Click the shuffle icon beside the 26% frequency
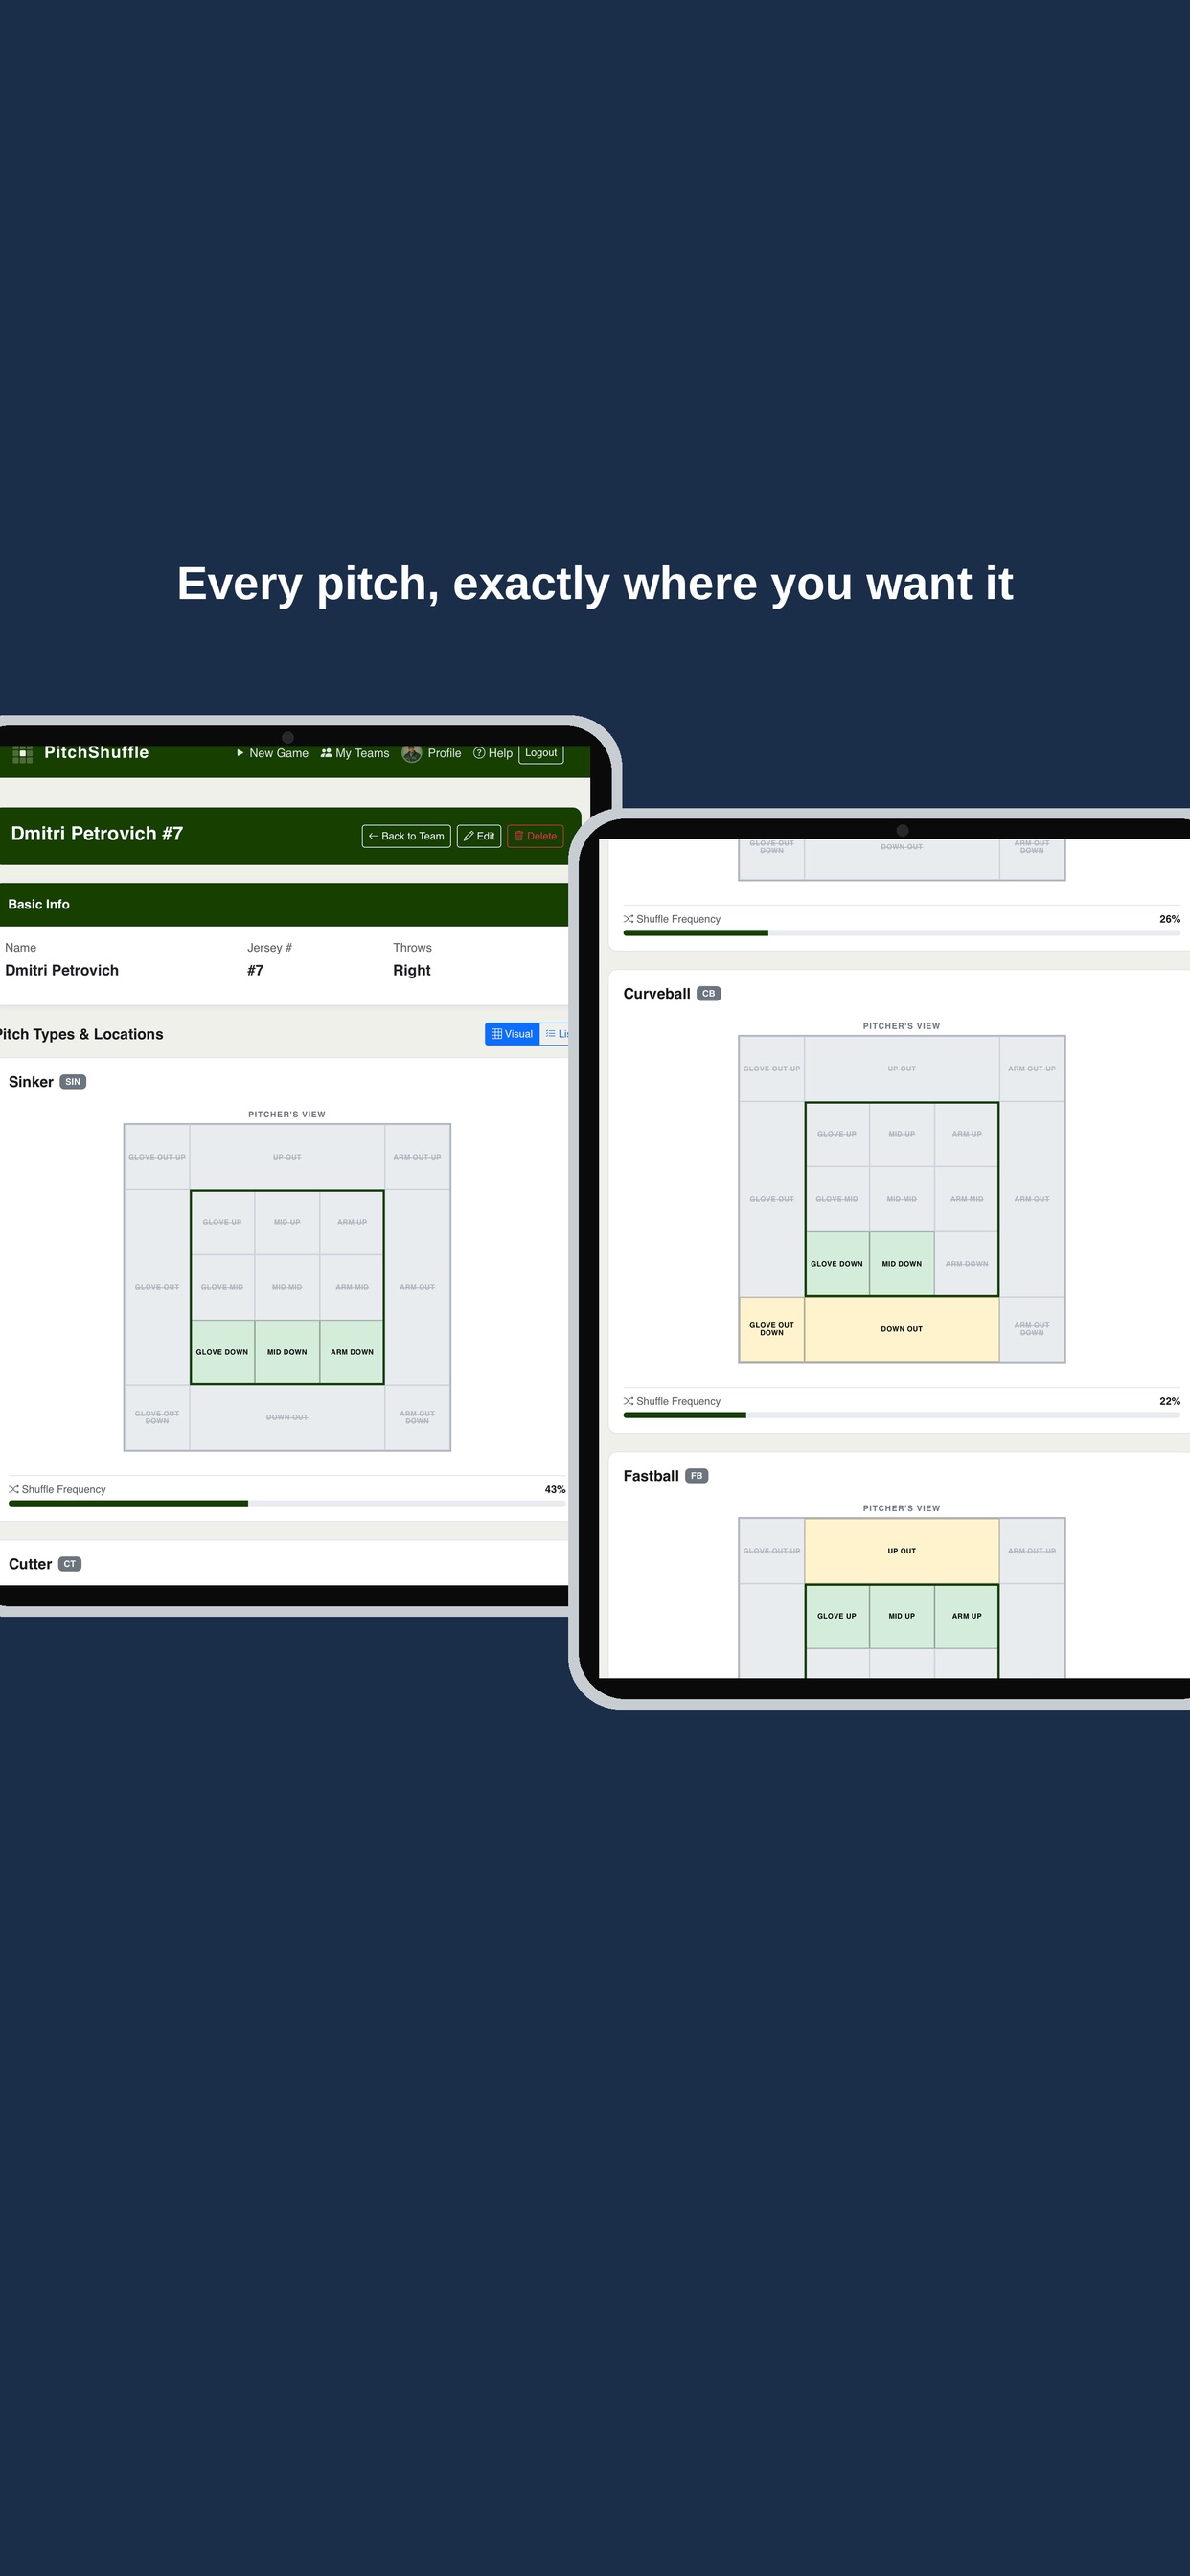 pos(629,919)
